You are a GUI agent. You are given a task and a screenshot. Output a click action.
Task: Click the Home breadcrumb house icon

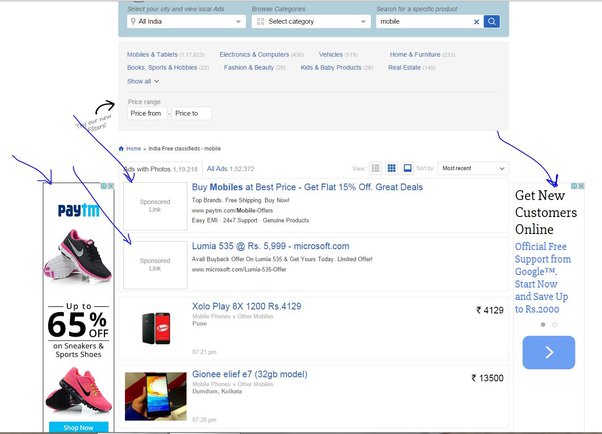(x=121, y=149)
